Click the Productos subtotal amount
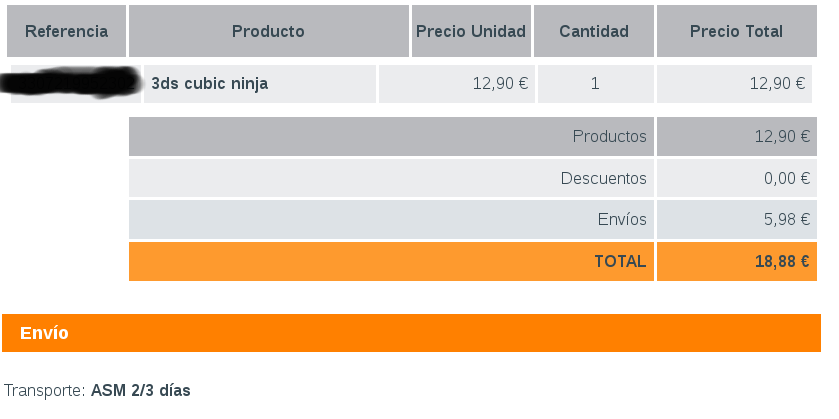The width and height of the screenshot is (839, 419). tap(782, 136)
